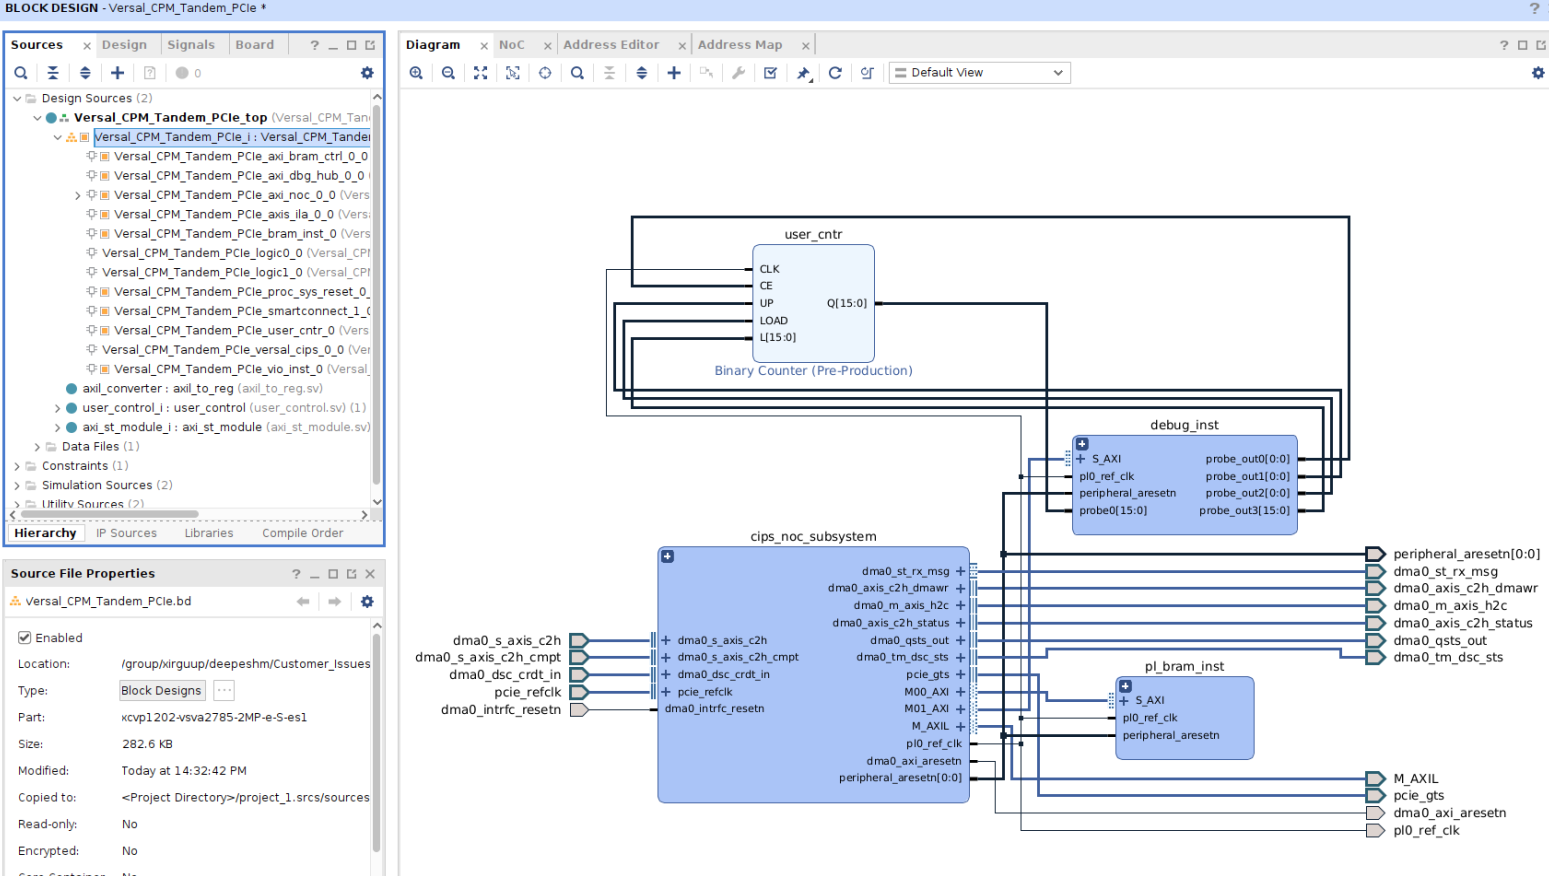Image resolution: width=1549 pixels, height=876 pixels.
Task: Open Diagram settings via the gear icon
Action: point(1538,72)
